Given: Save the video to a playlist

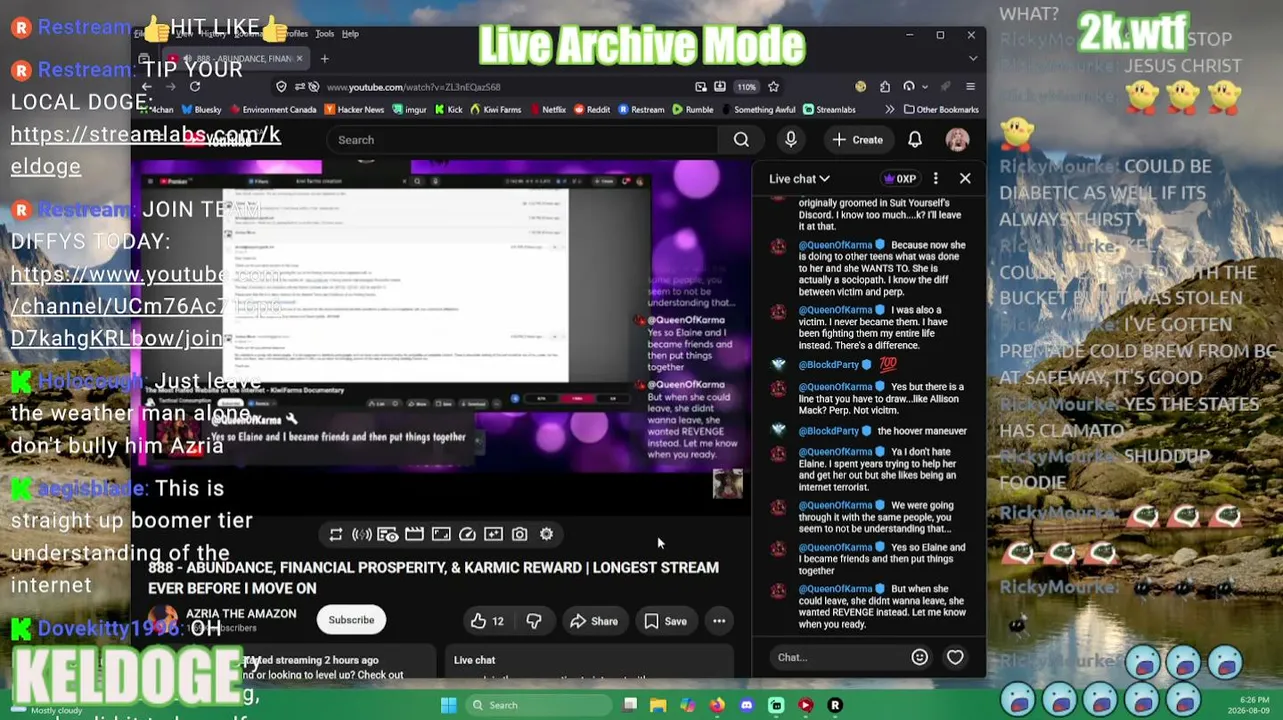Looking at the screenshot, I should 665,621.
